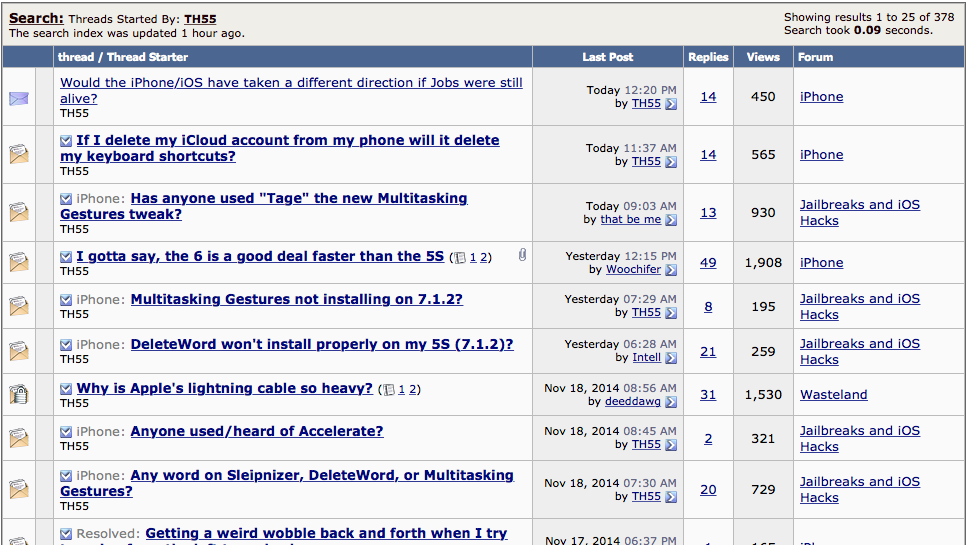
Task: Sort by Thread Starter column header
Action: (147, 57)
